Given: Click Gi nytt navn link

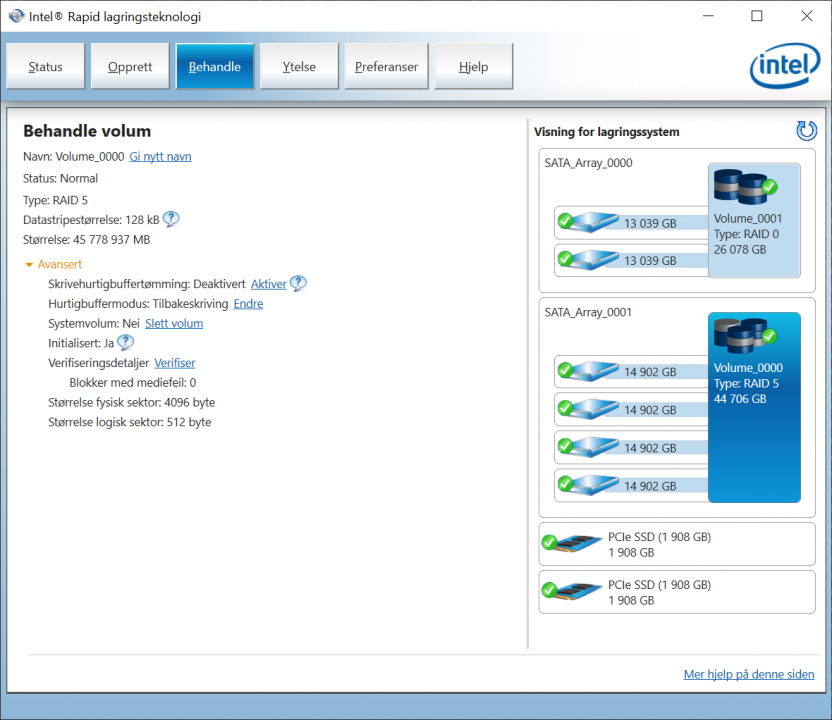Looking at the screenshot, I should [160, 157].
